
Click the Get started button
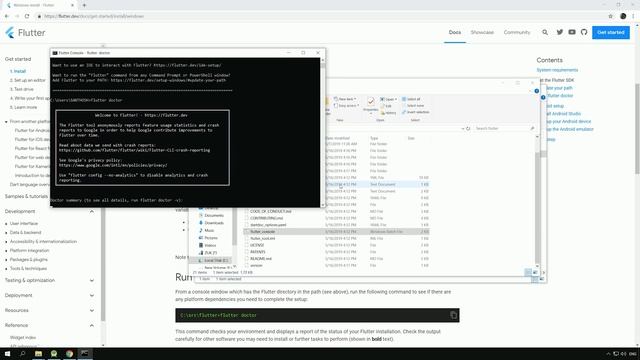coord(611,32)
